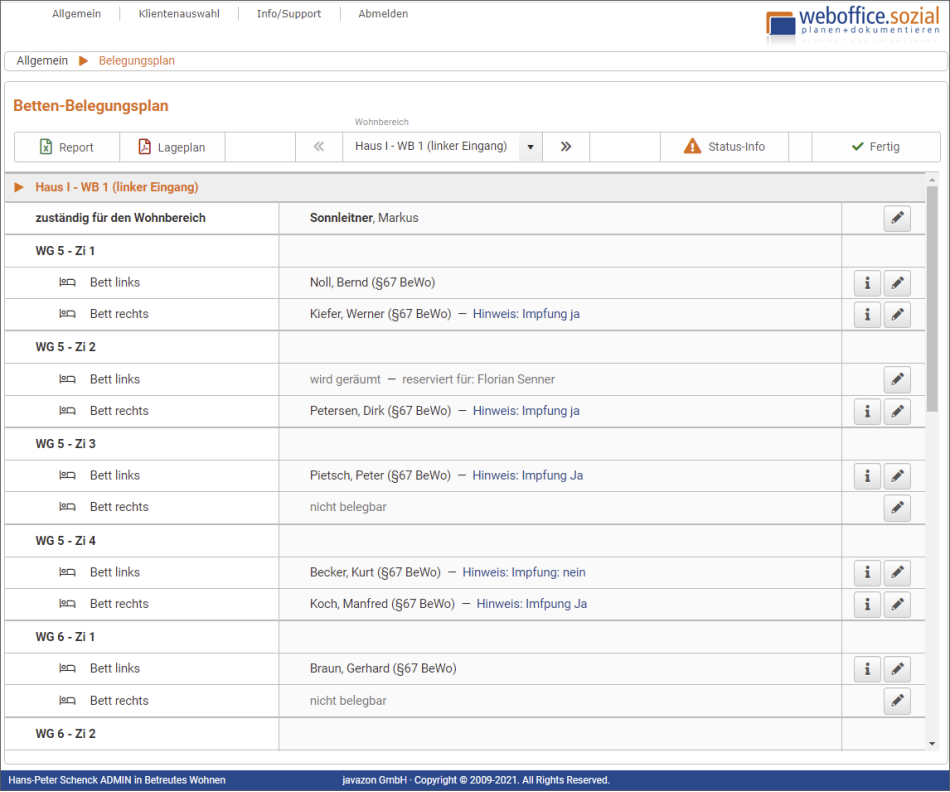Image resolution: width=950 pixels, height=792 pixels.
Task: Edit the reserved bed for Florian Senner
Action: (897, 380)
